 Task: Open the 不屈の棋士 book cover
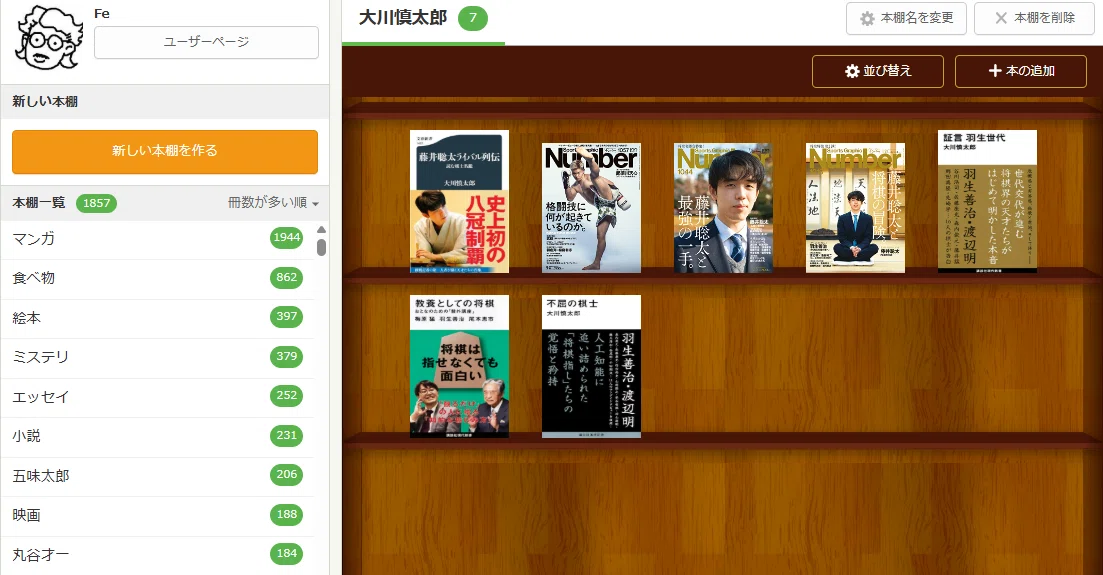click(591, 367)
